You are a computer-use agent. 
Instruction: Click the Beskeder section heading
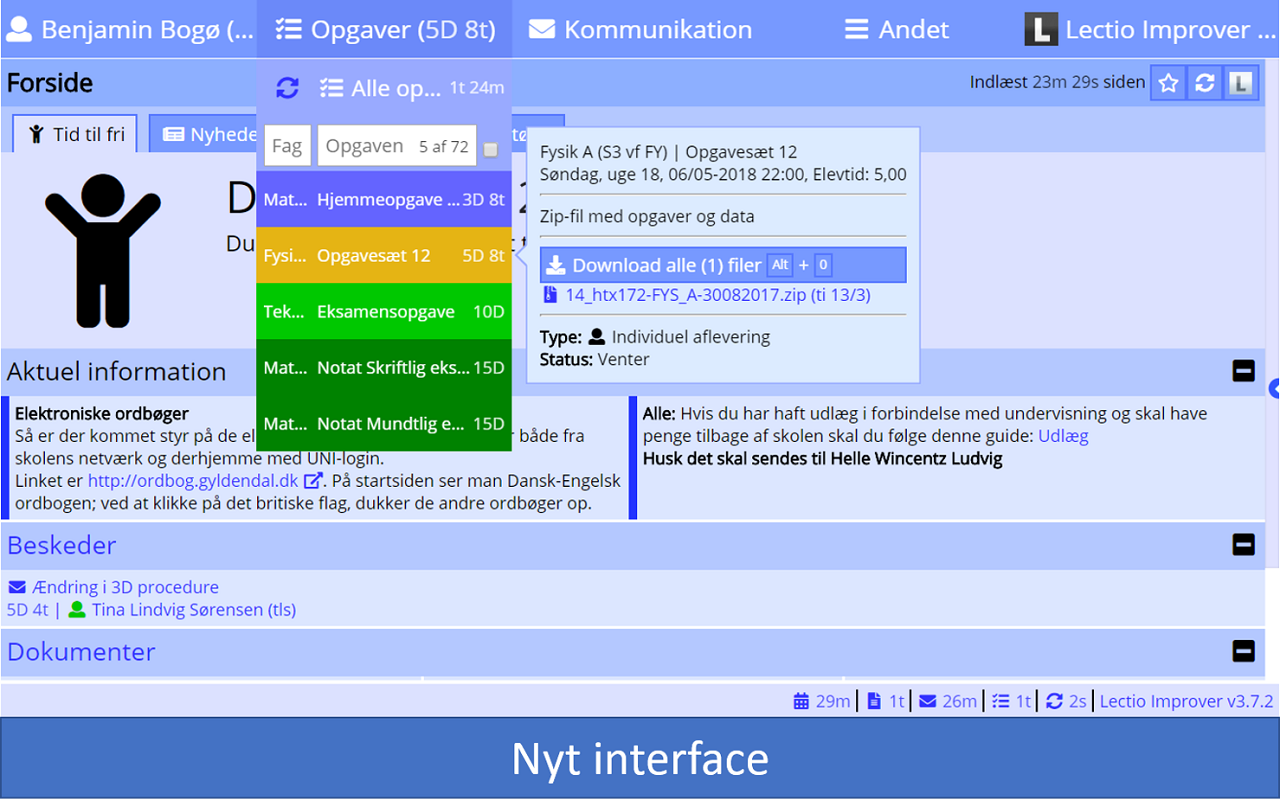click(62, 545)
